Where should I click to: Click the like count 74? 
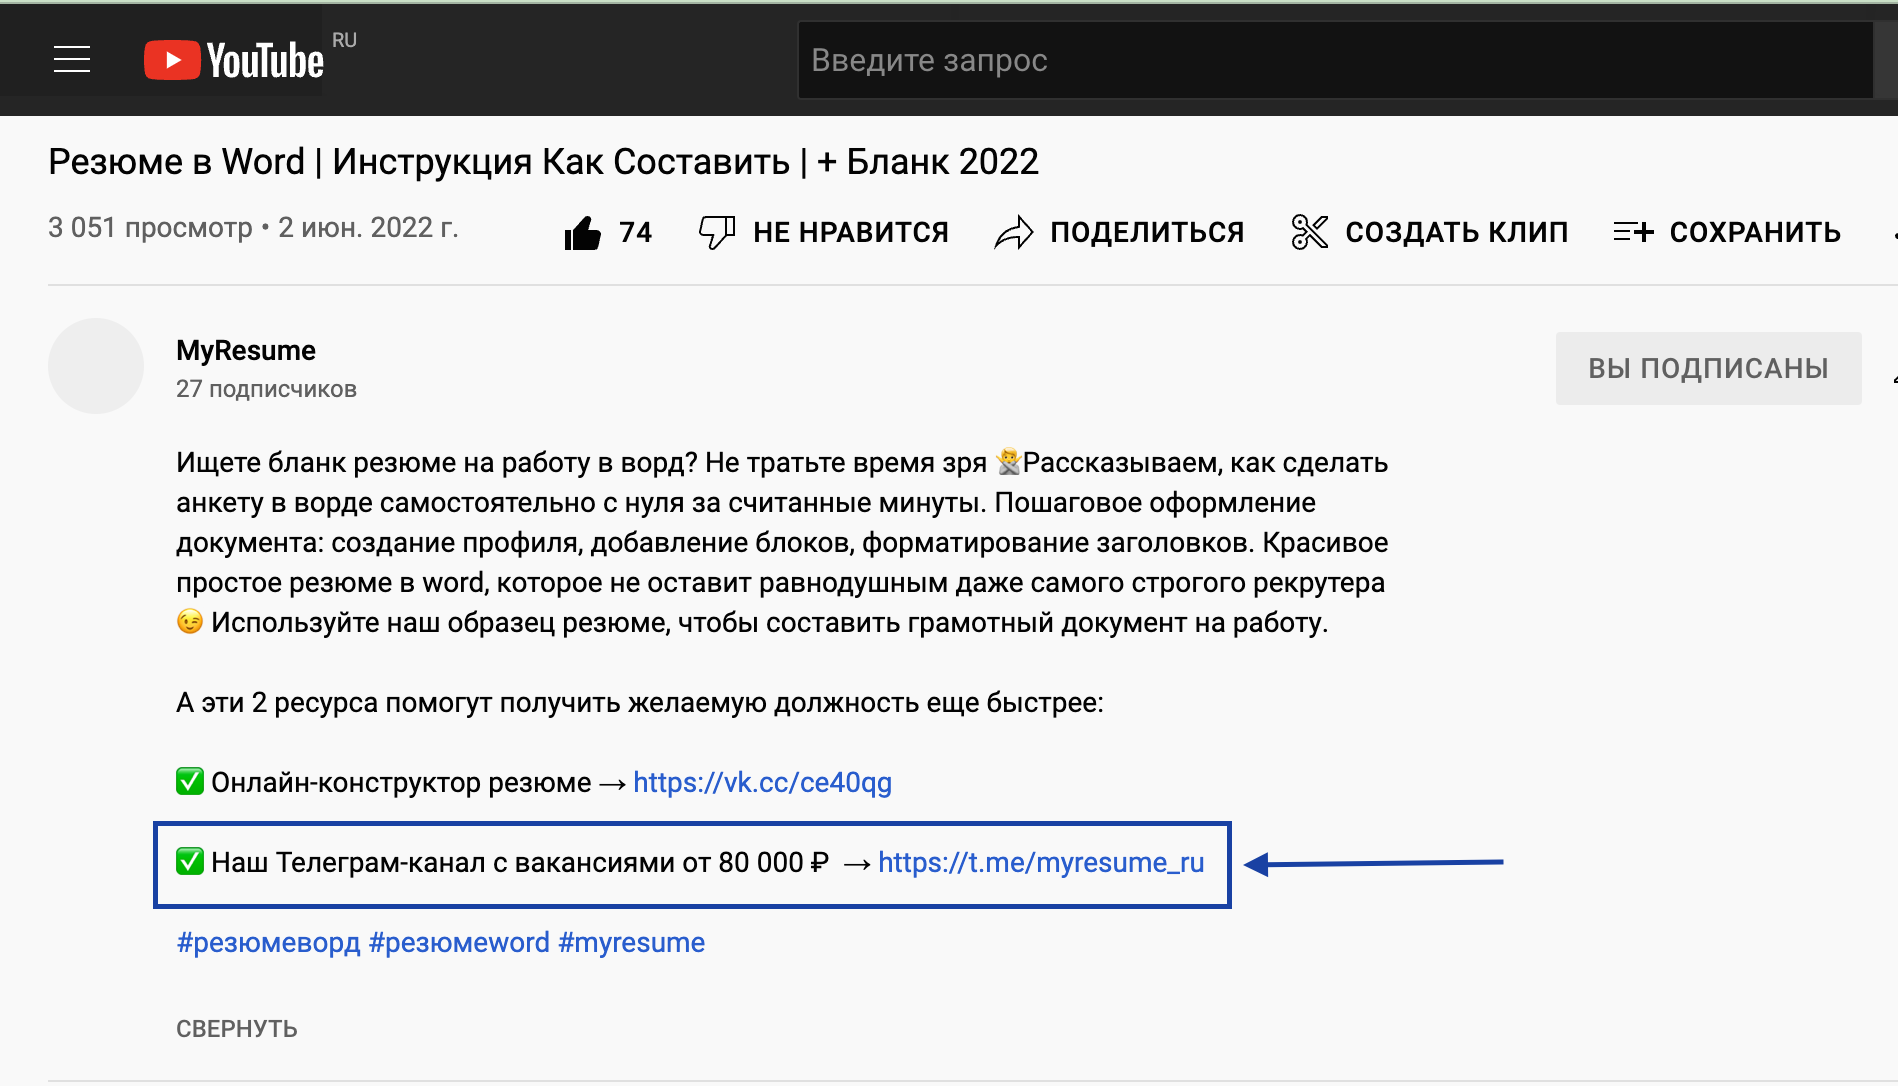click(x=636, y=233)
